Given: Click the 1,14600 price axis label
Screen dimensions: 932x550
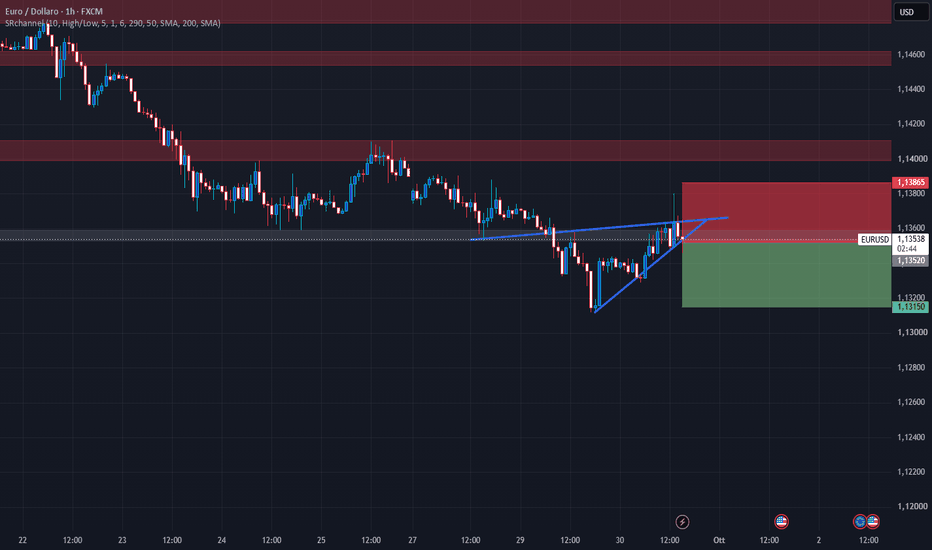Looking at the screenshot, I should pyautogui.click(x=911, y=54).
